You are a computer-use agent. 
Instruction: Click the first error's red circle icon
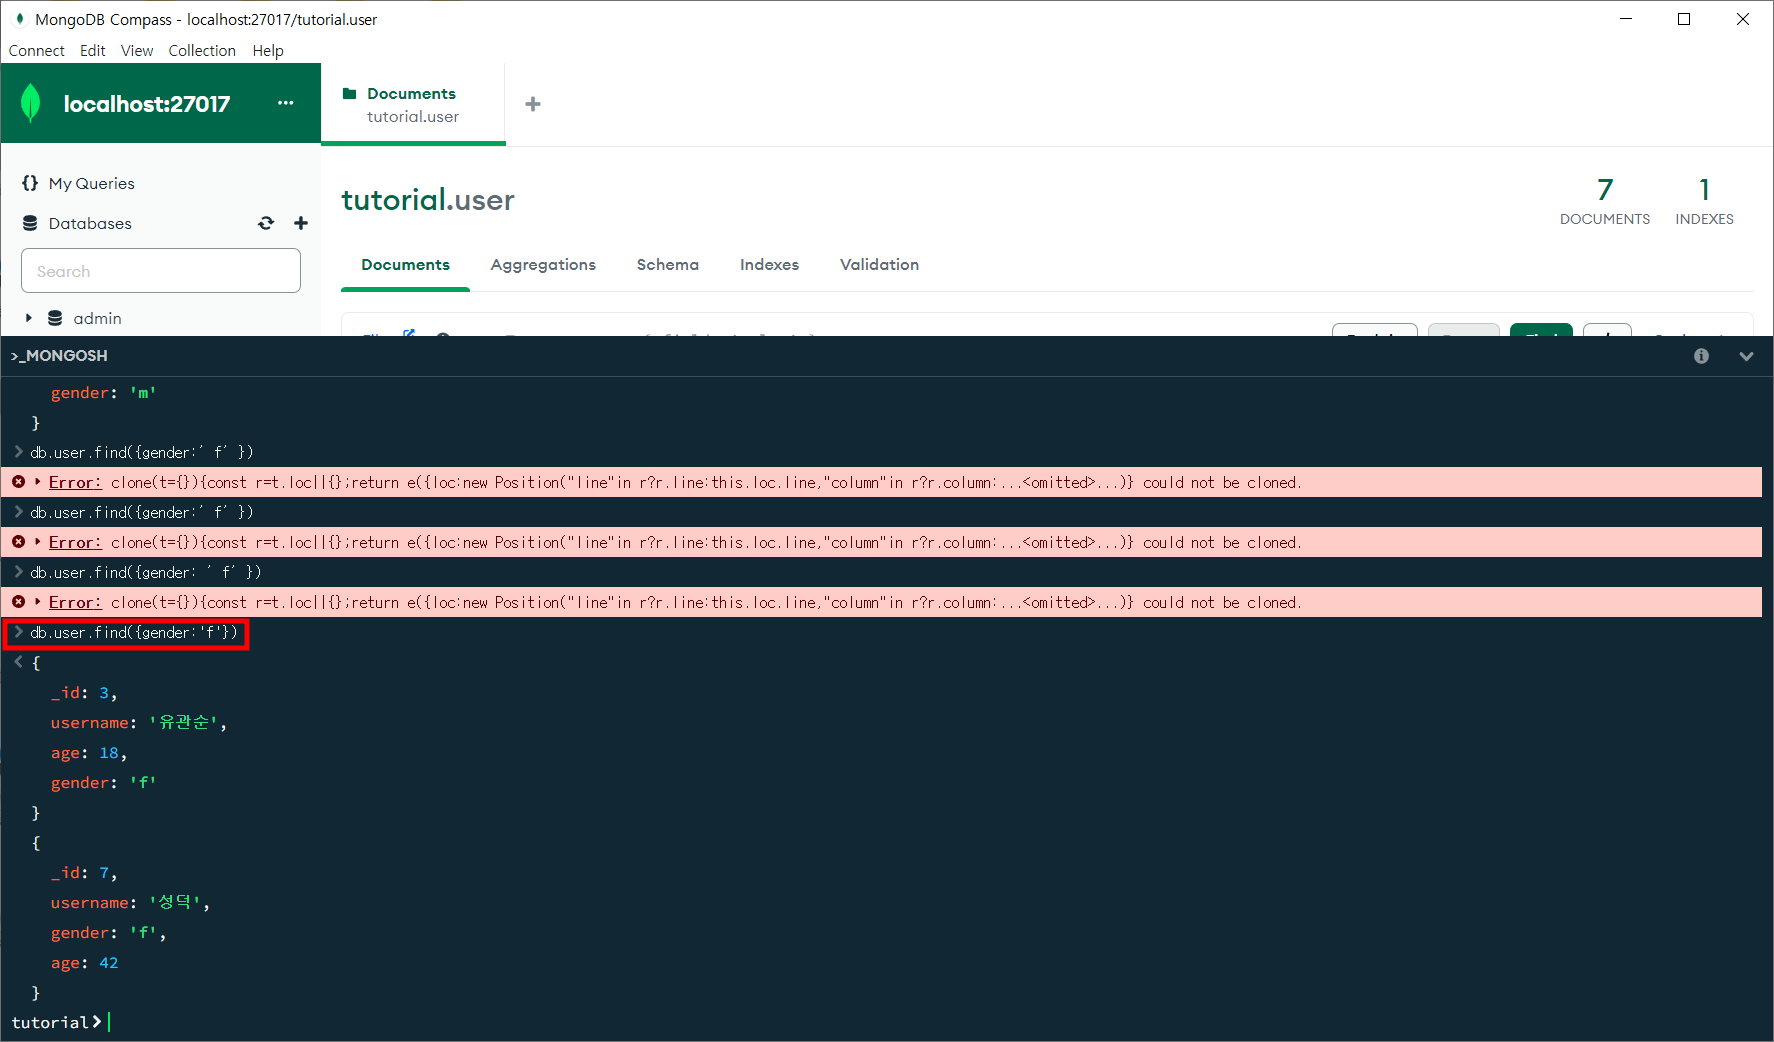pos(18,482)
